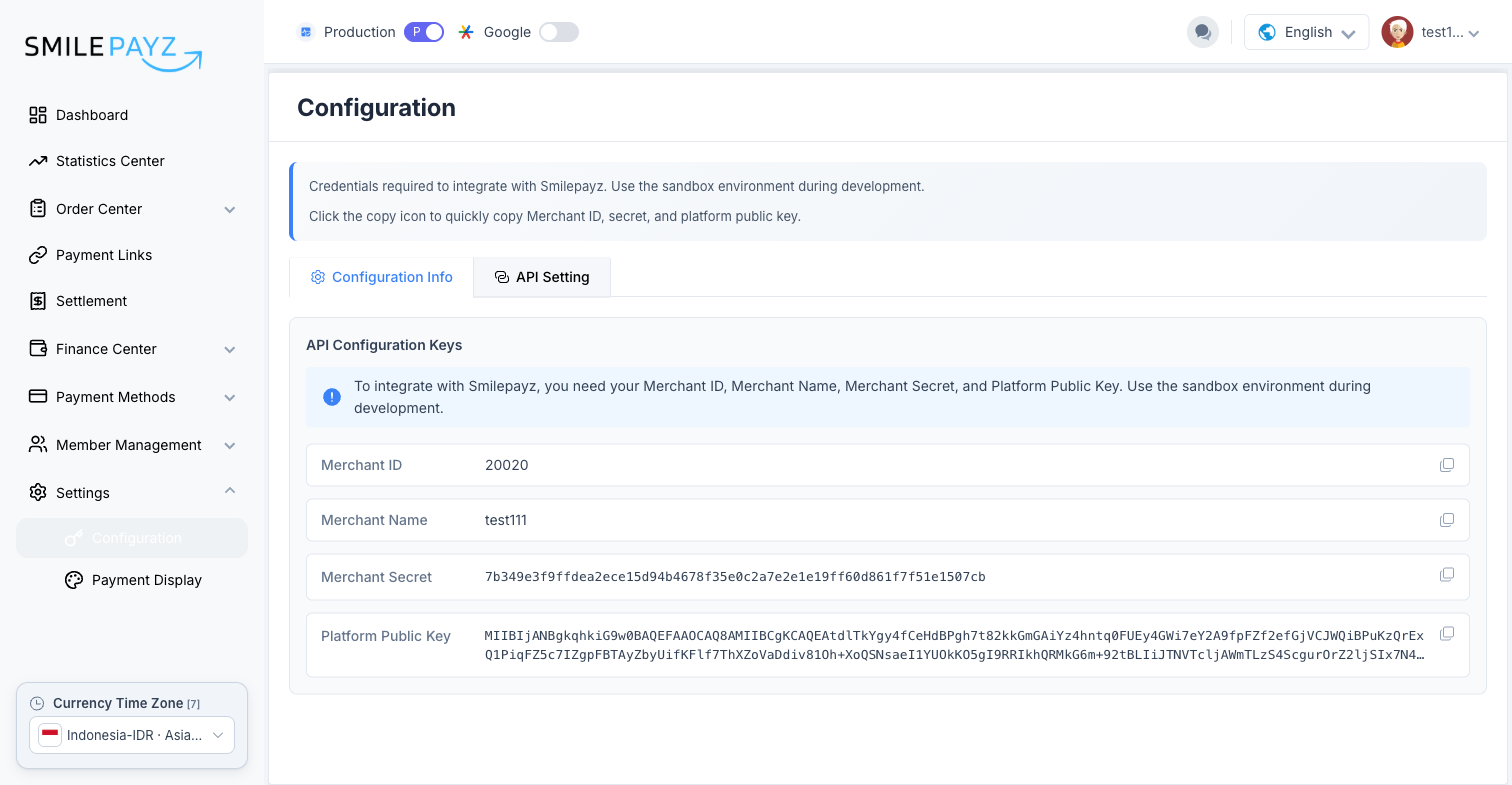Click the API Configuration Keys heading
1512x785 pixels.
click(x=384, y=345)
